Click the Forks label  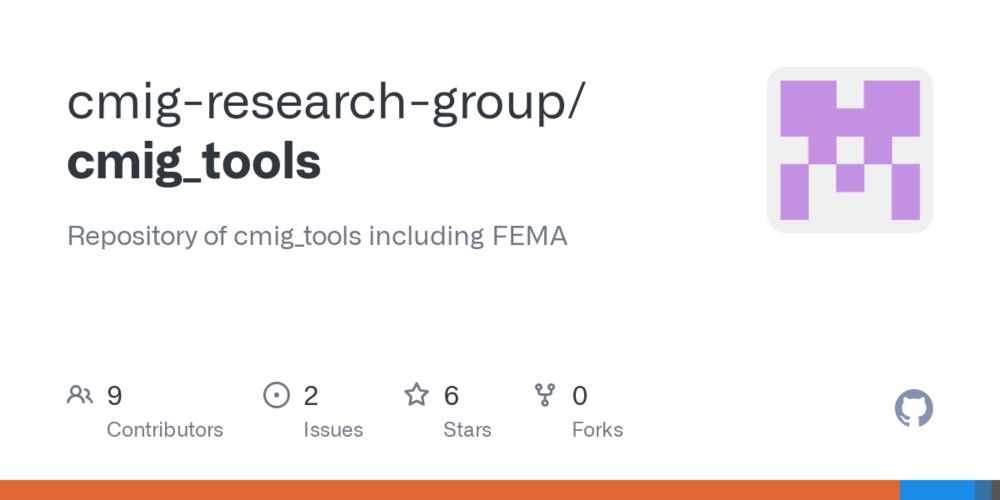click(597, 430)
